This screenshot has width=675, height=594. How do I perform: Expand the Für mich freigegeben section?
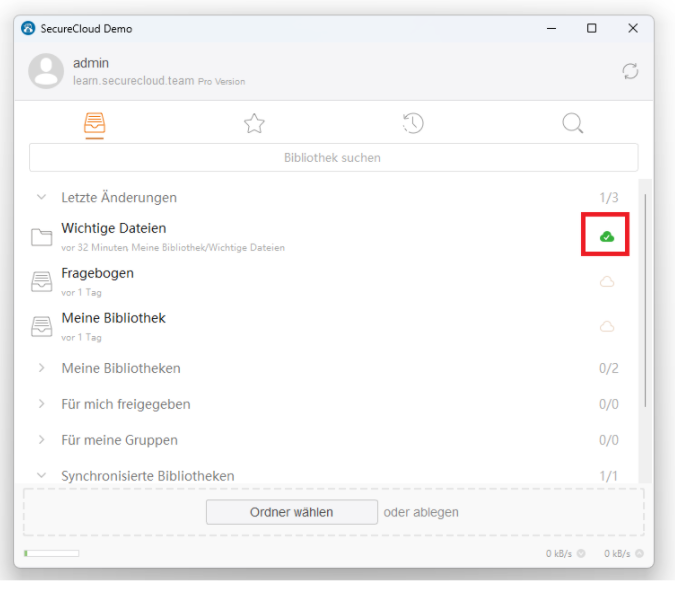41,404
